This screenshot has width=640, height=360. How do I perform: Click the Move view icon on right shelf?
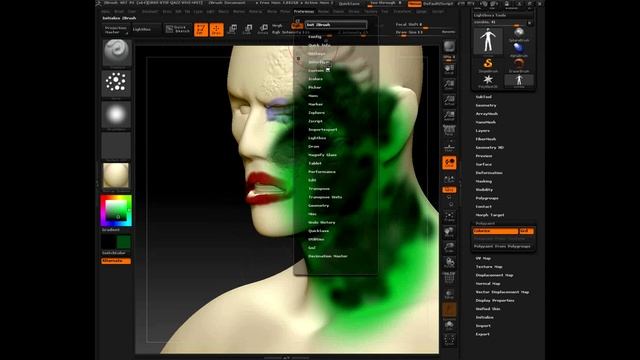click(449, 232)
